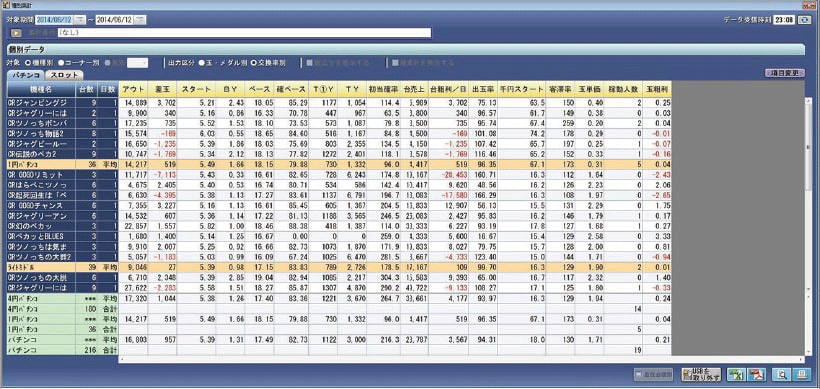
Task: Click the start date field
Action: [54, 20]
